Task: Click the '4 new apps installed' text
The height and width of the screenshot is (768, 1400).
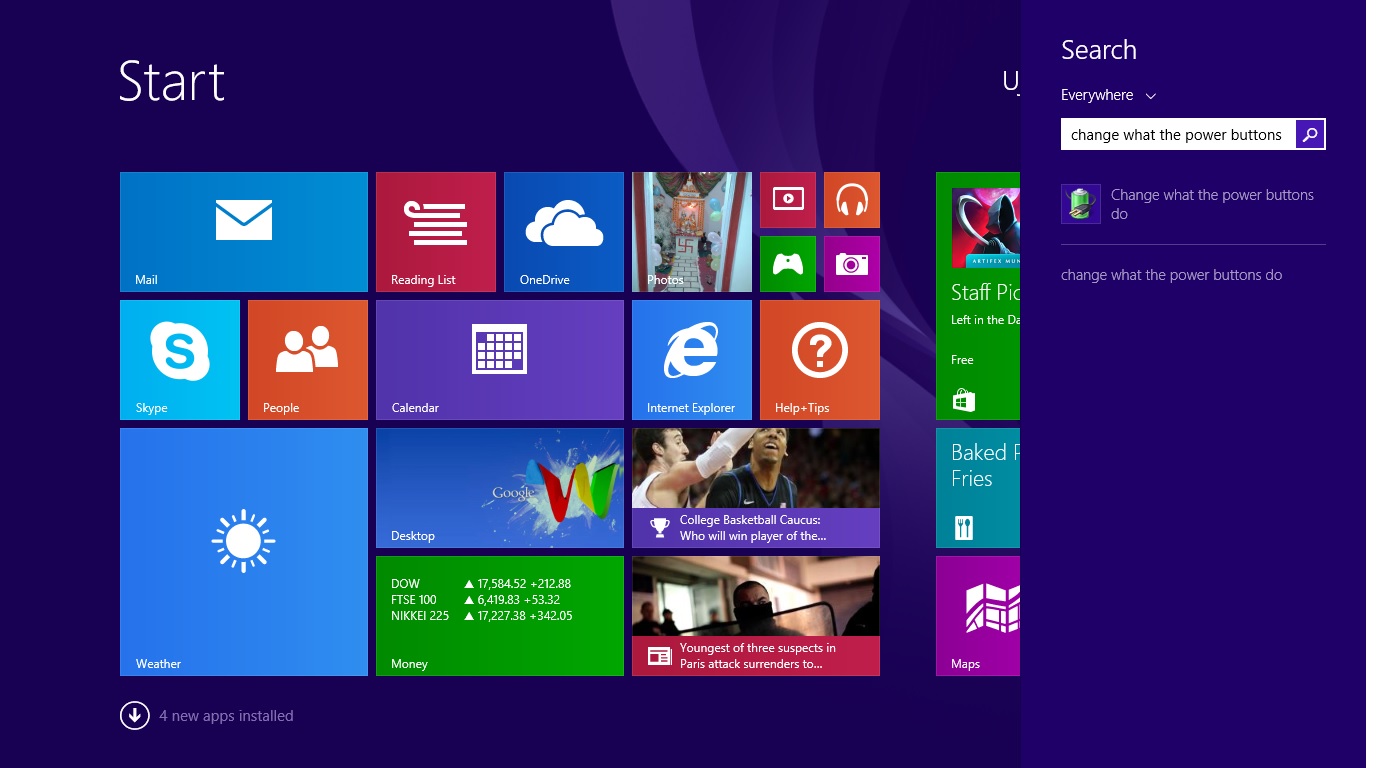Action: [x=226, y=716]
